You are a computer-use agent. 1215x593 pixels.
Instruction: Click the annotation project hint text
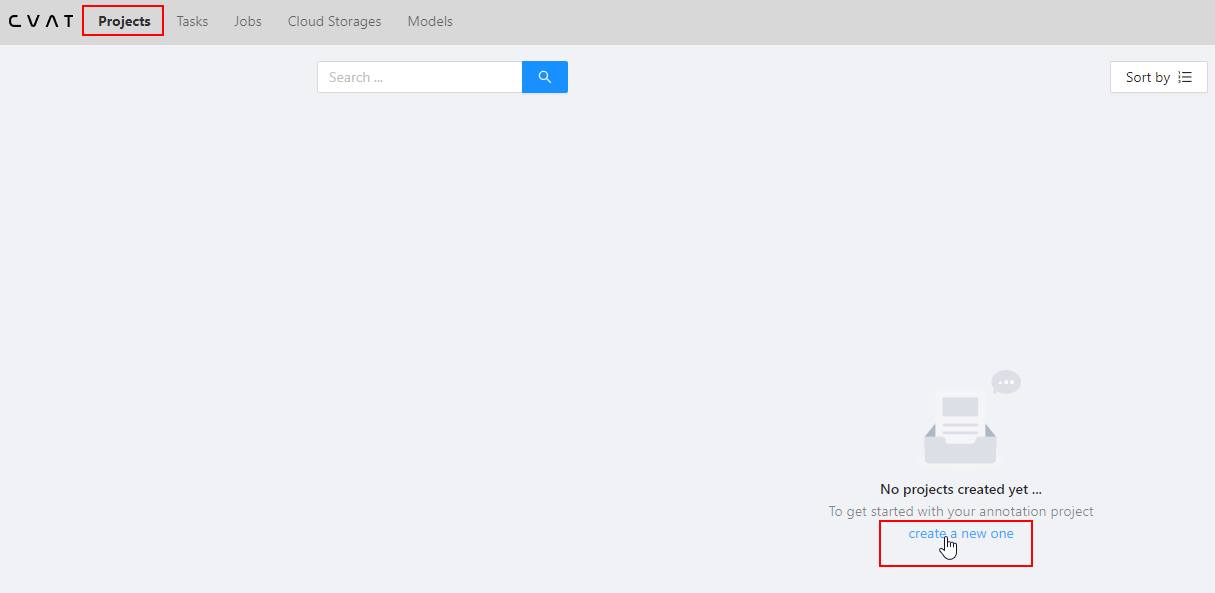click(x=961, y=511)
